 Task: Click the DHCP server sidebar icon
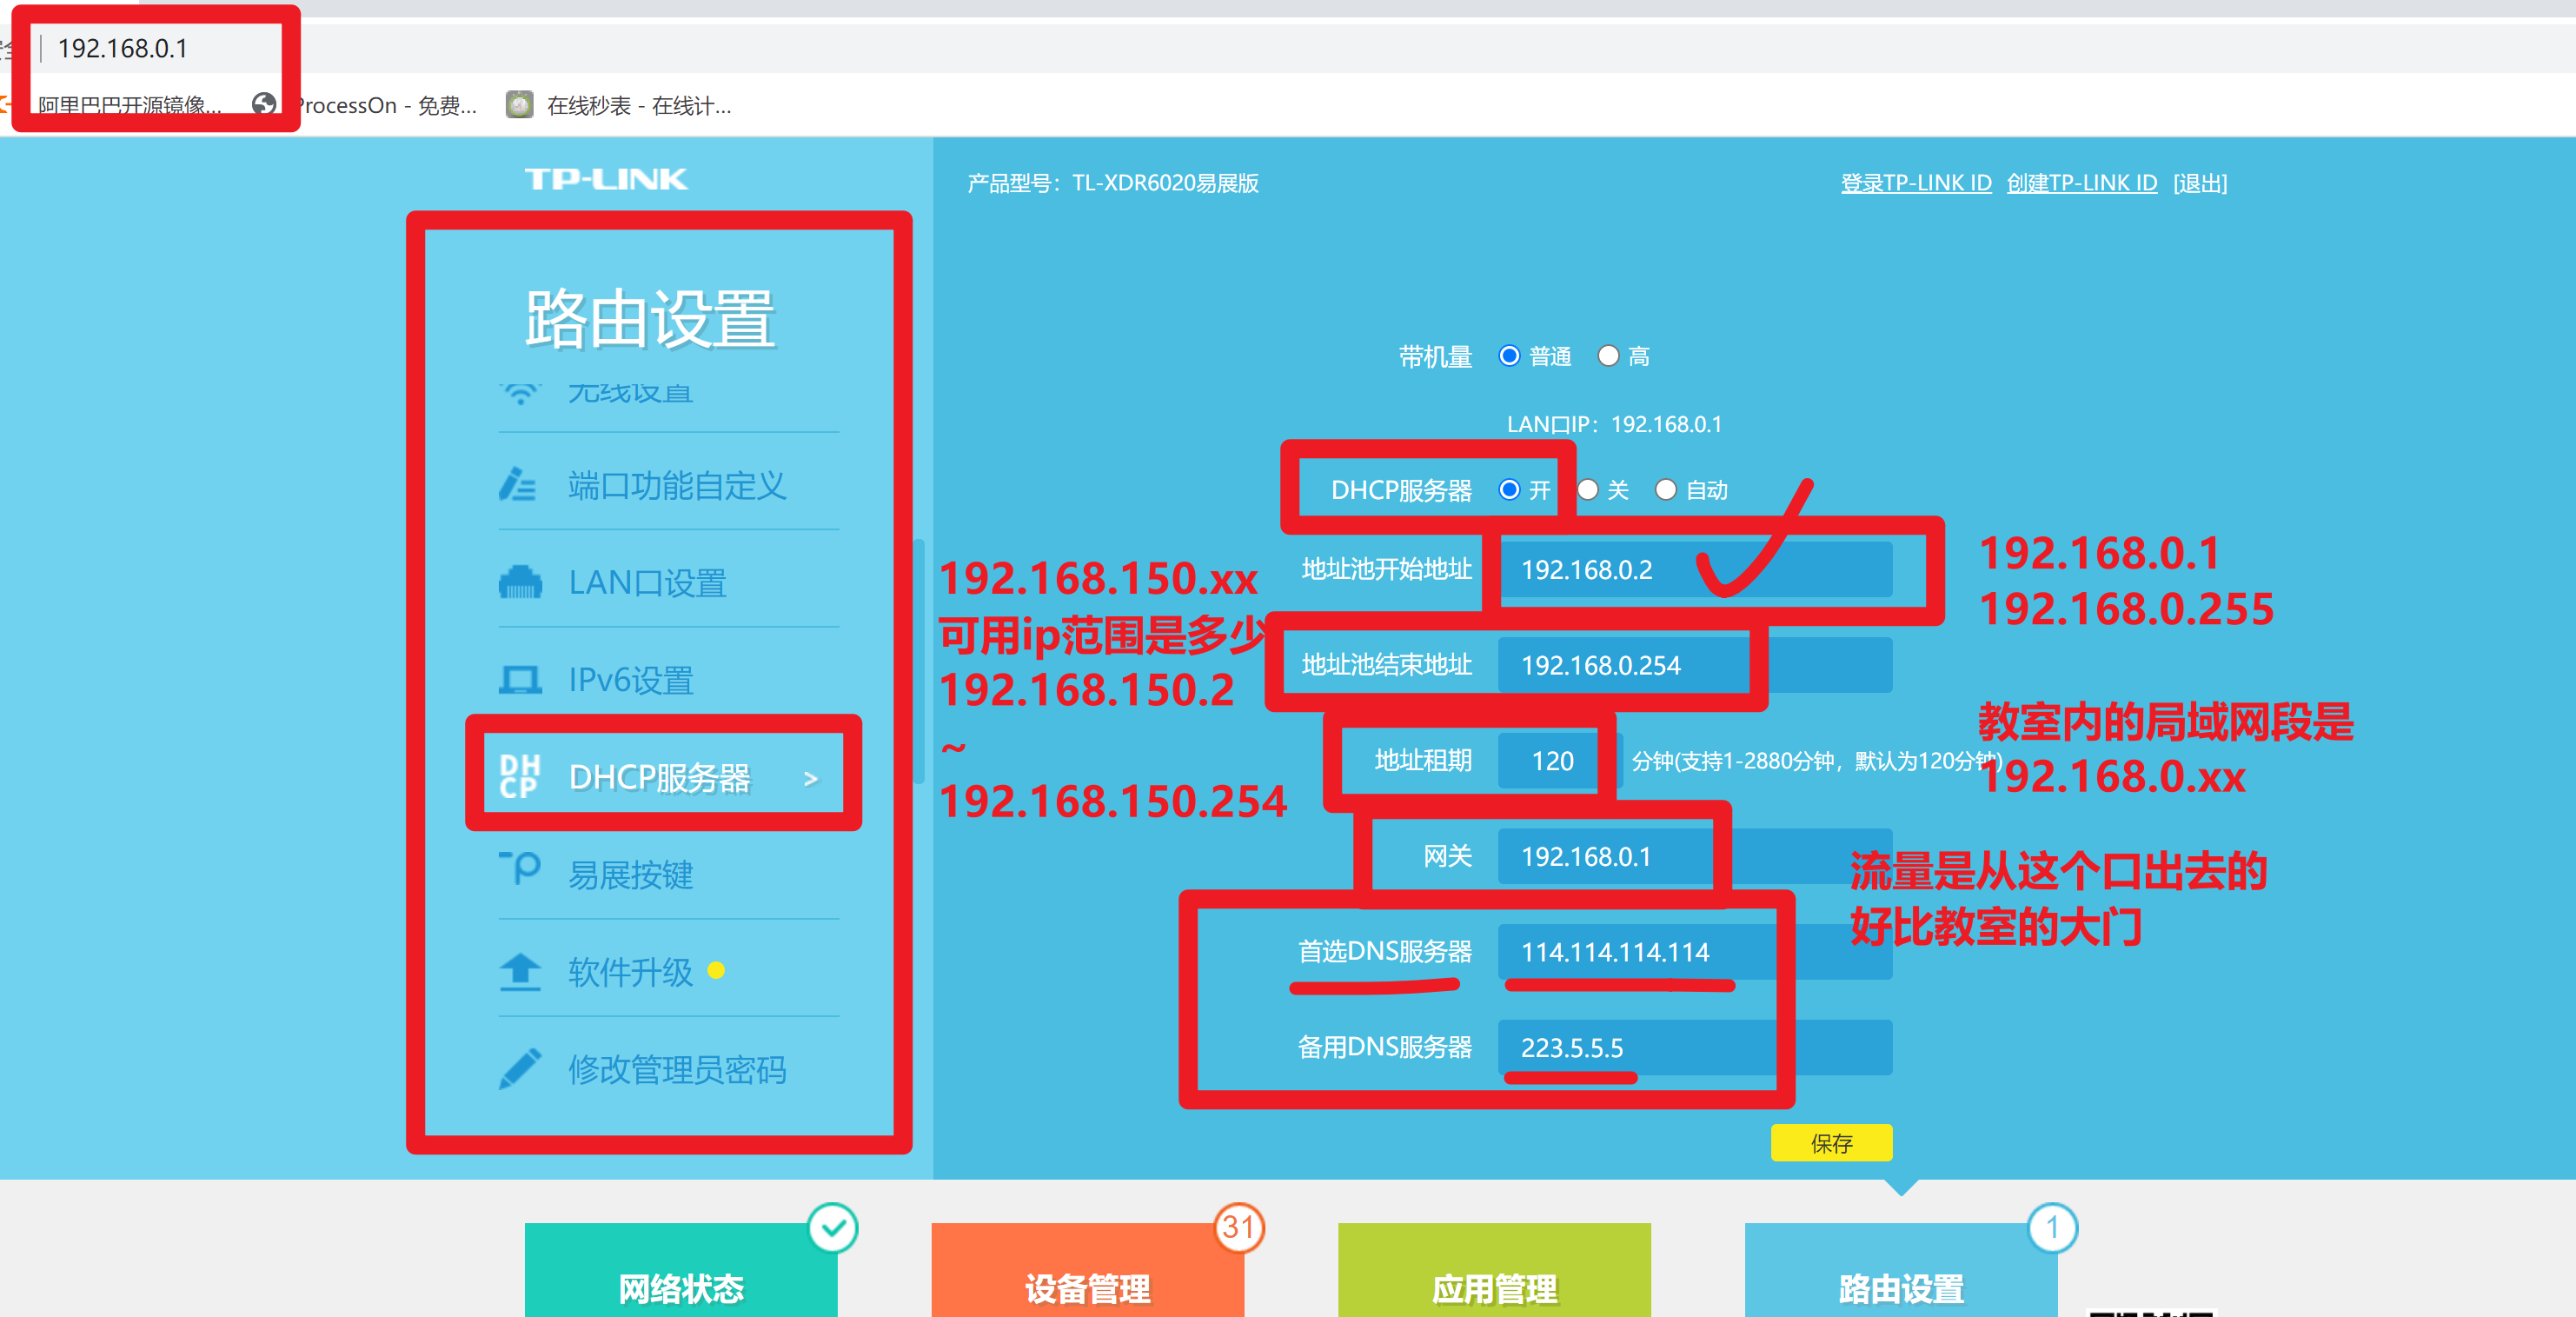point(519,777)
